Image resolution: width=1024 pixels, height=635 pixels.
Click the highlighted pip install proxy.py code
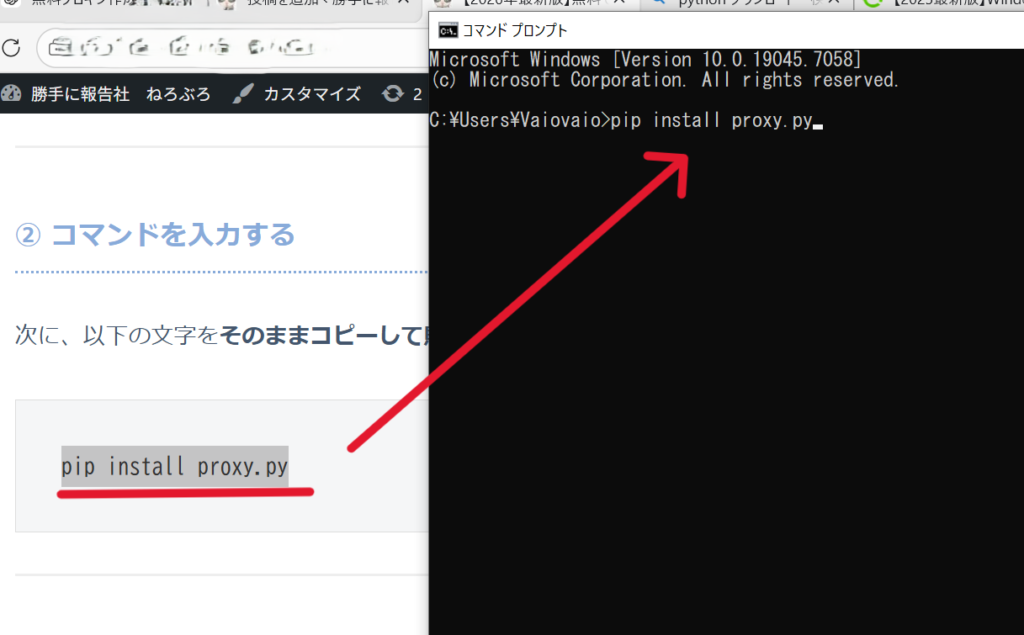coord(174,466)
